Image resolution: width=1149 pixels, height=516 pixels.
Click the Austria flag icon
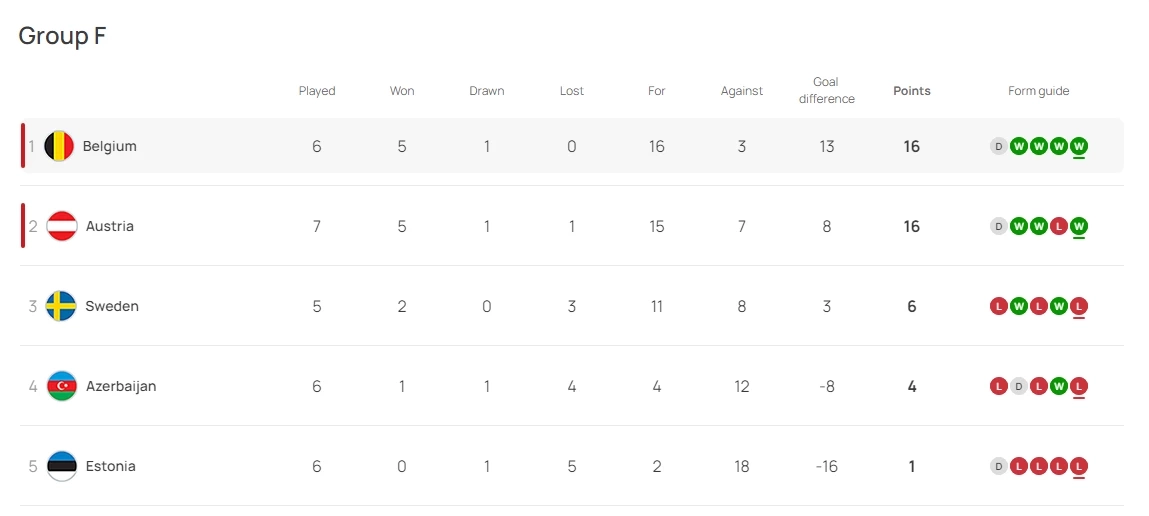click(62, 226)
